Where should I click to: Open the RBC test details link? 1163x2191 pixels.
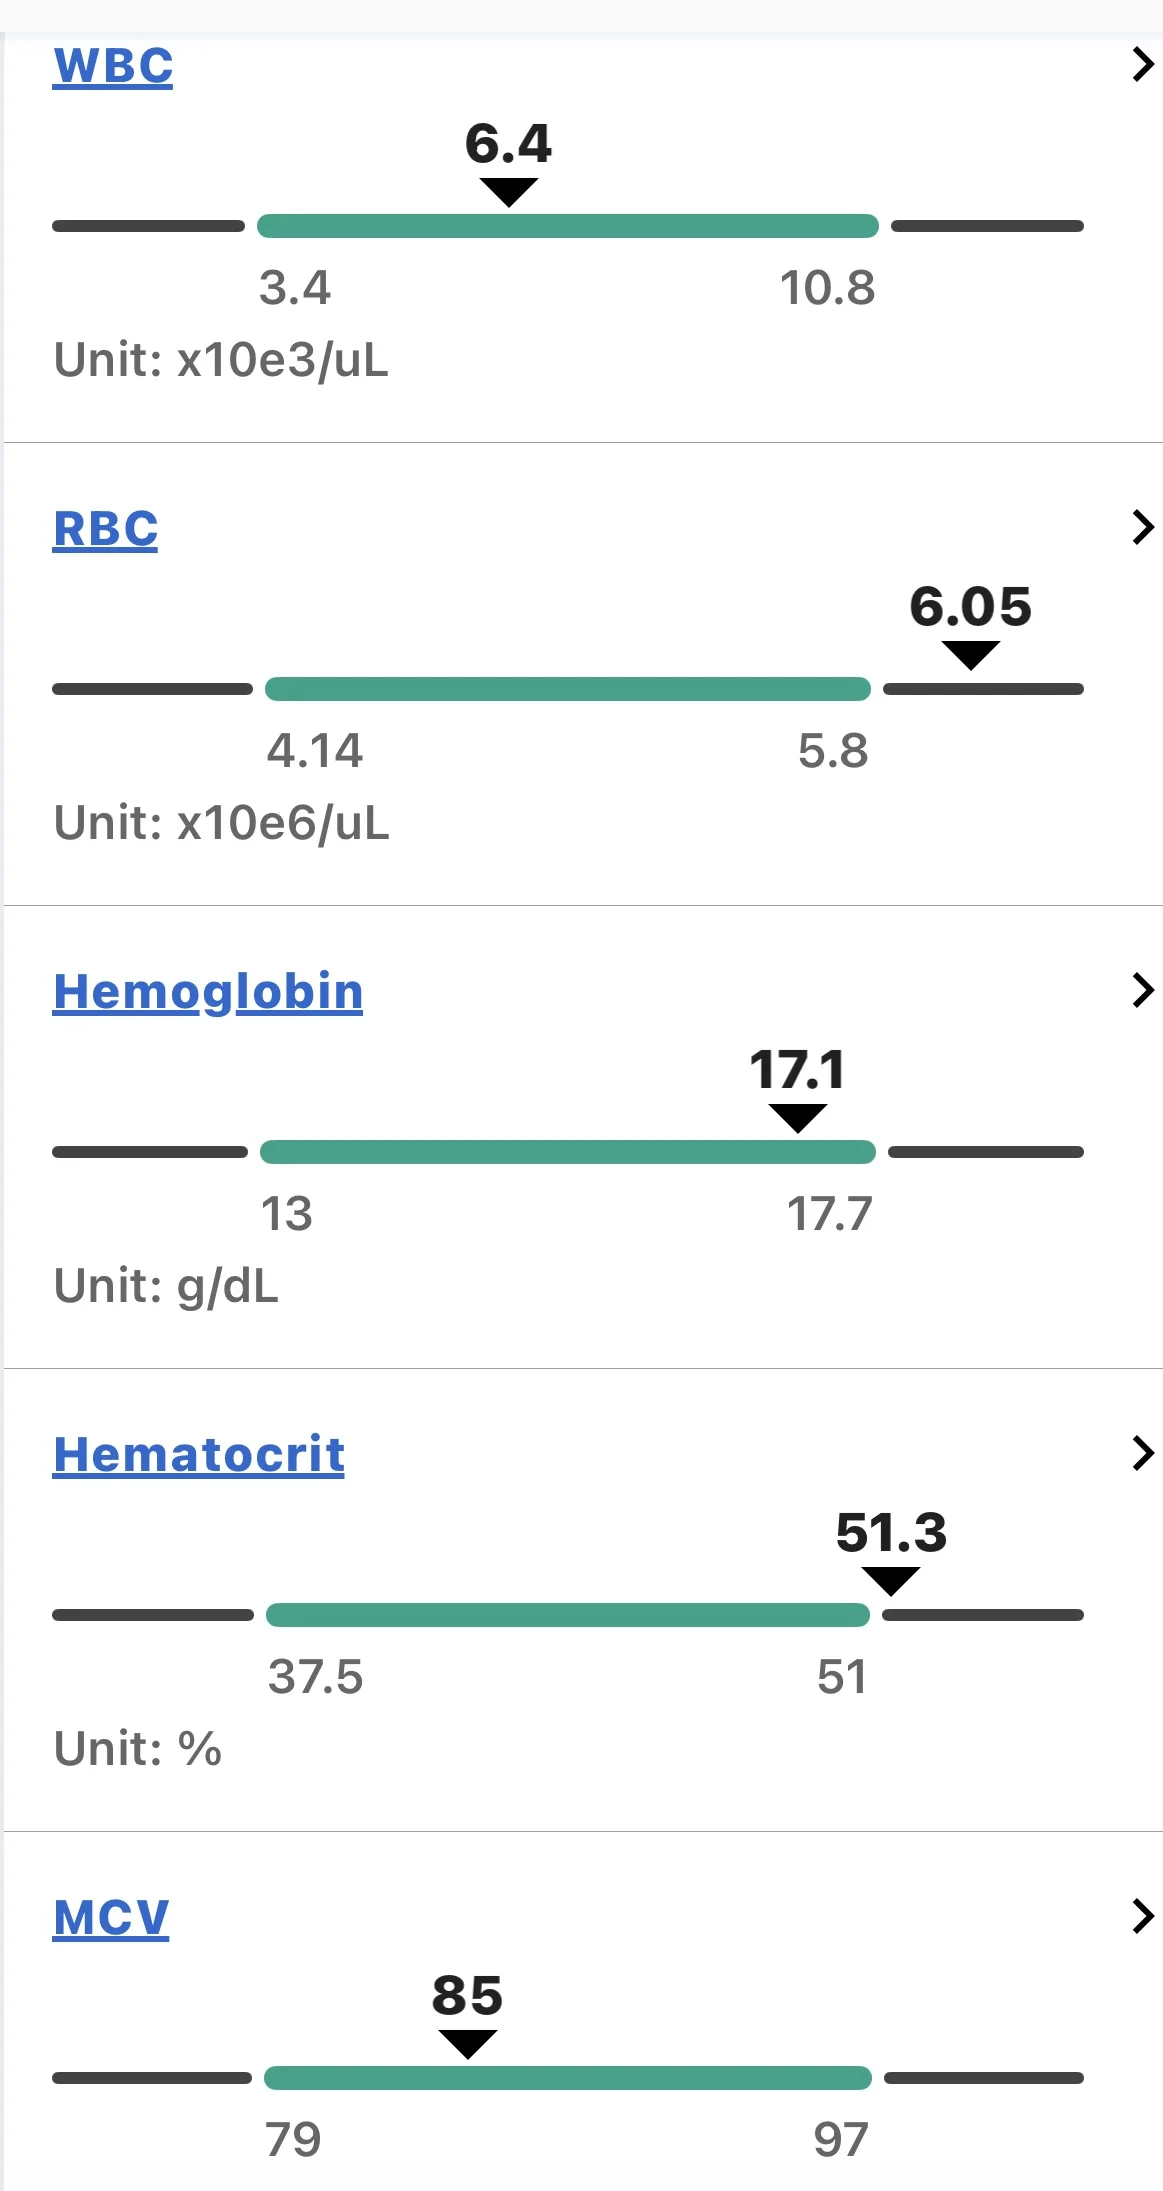pyautogui.click(x=106, y=529)
